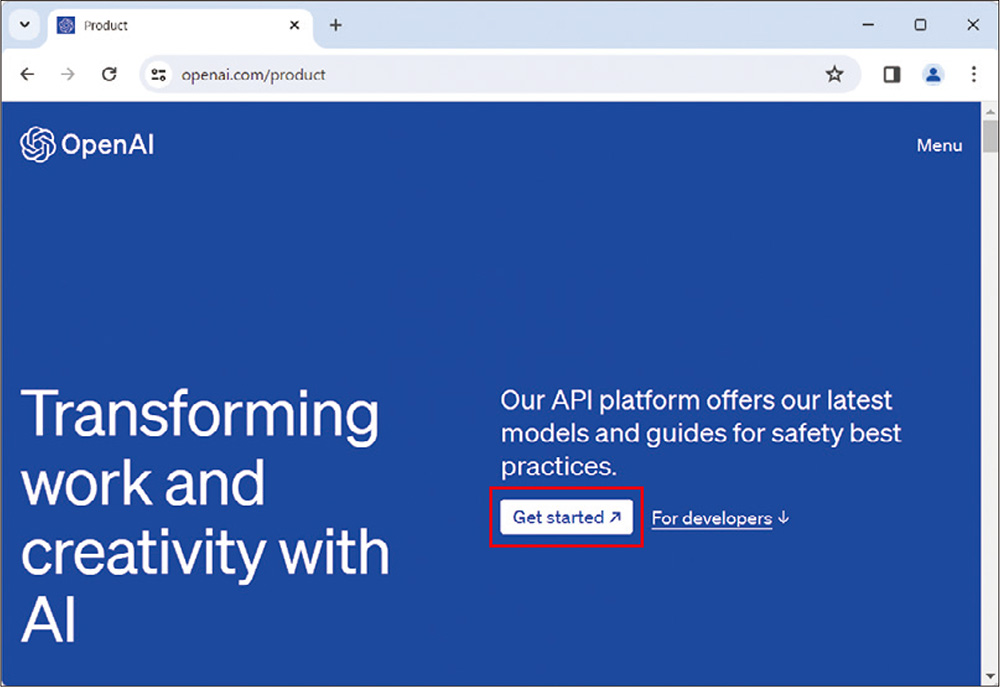Navigate back to the previous page
The height and width of the screenshot is (687, 1000).
(27, 74)
